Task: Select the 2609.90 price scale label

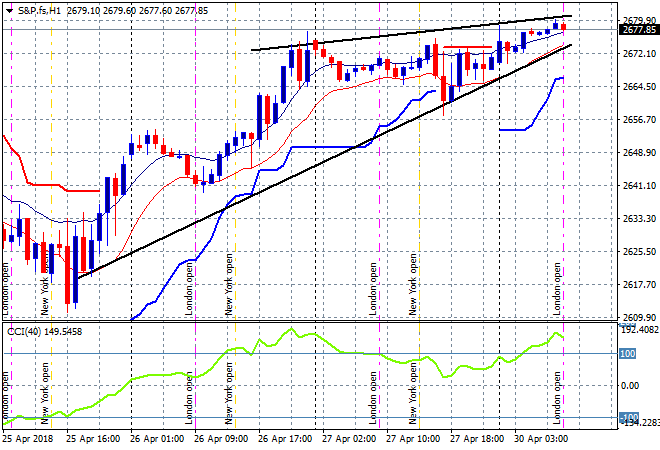Action: tap(636, 317)
